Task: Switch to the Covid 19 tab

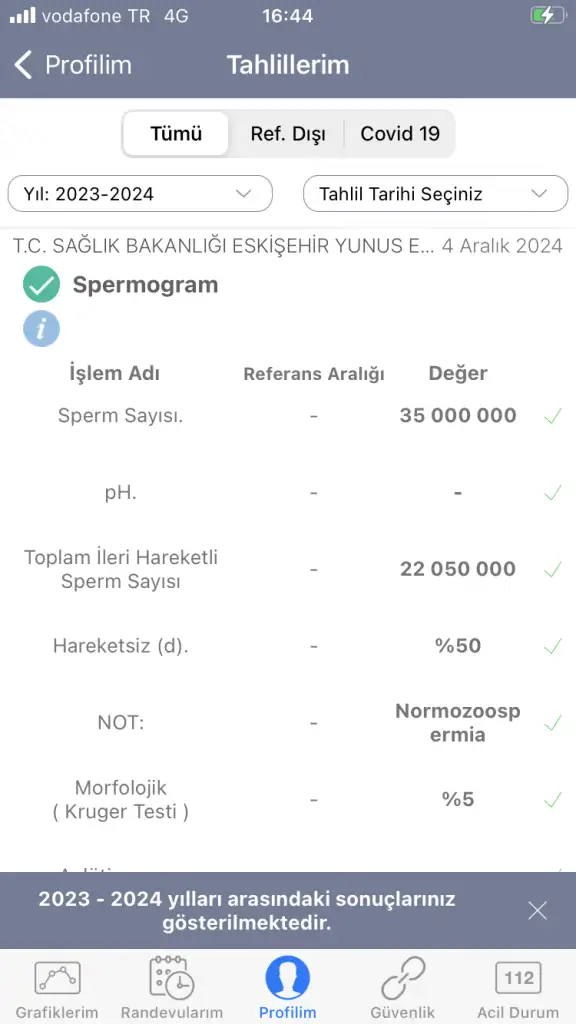Action: click(x=400, y=134)
